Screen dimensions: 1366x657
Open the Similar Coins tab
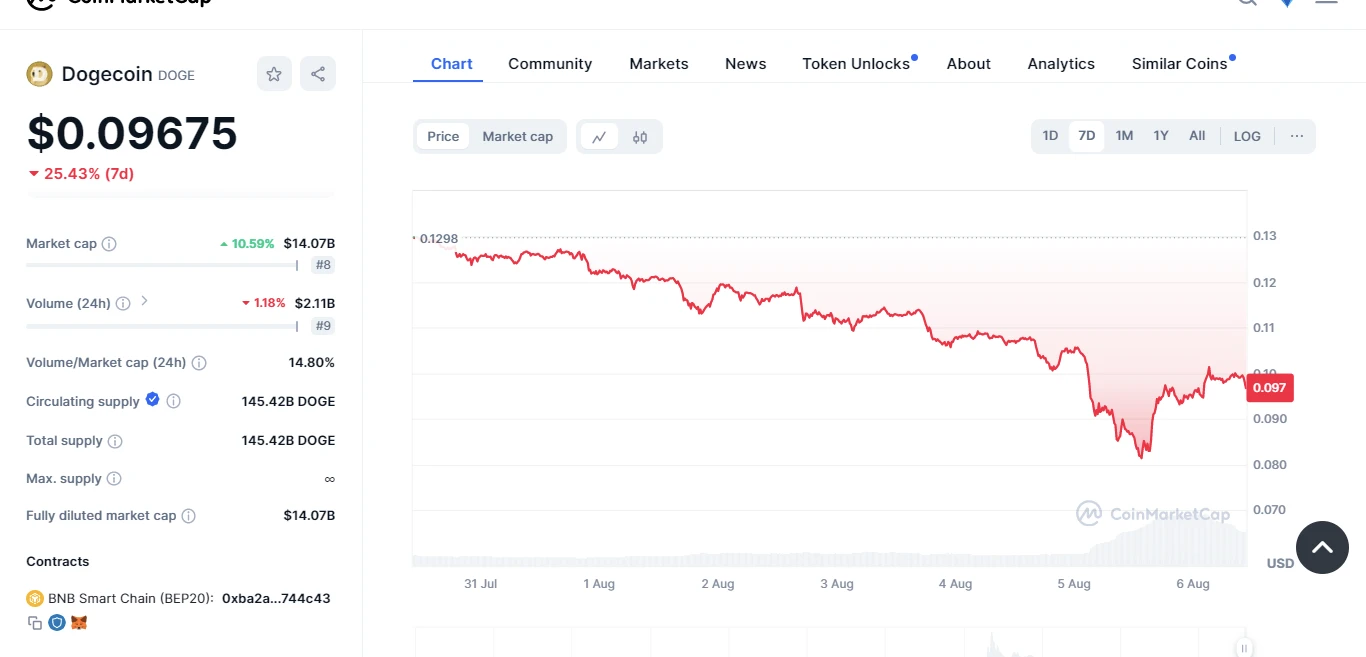click(1179, 64)
